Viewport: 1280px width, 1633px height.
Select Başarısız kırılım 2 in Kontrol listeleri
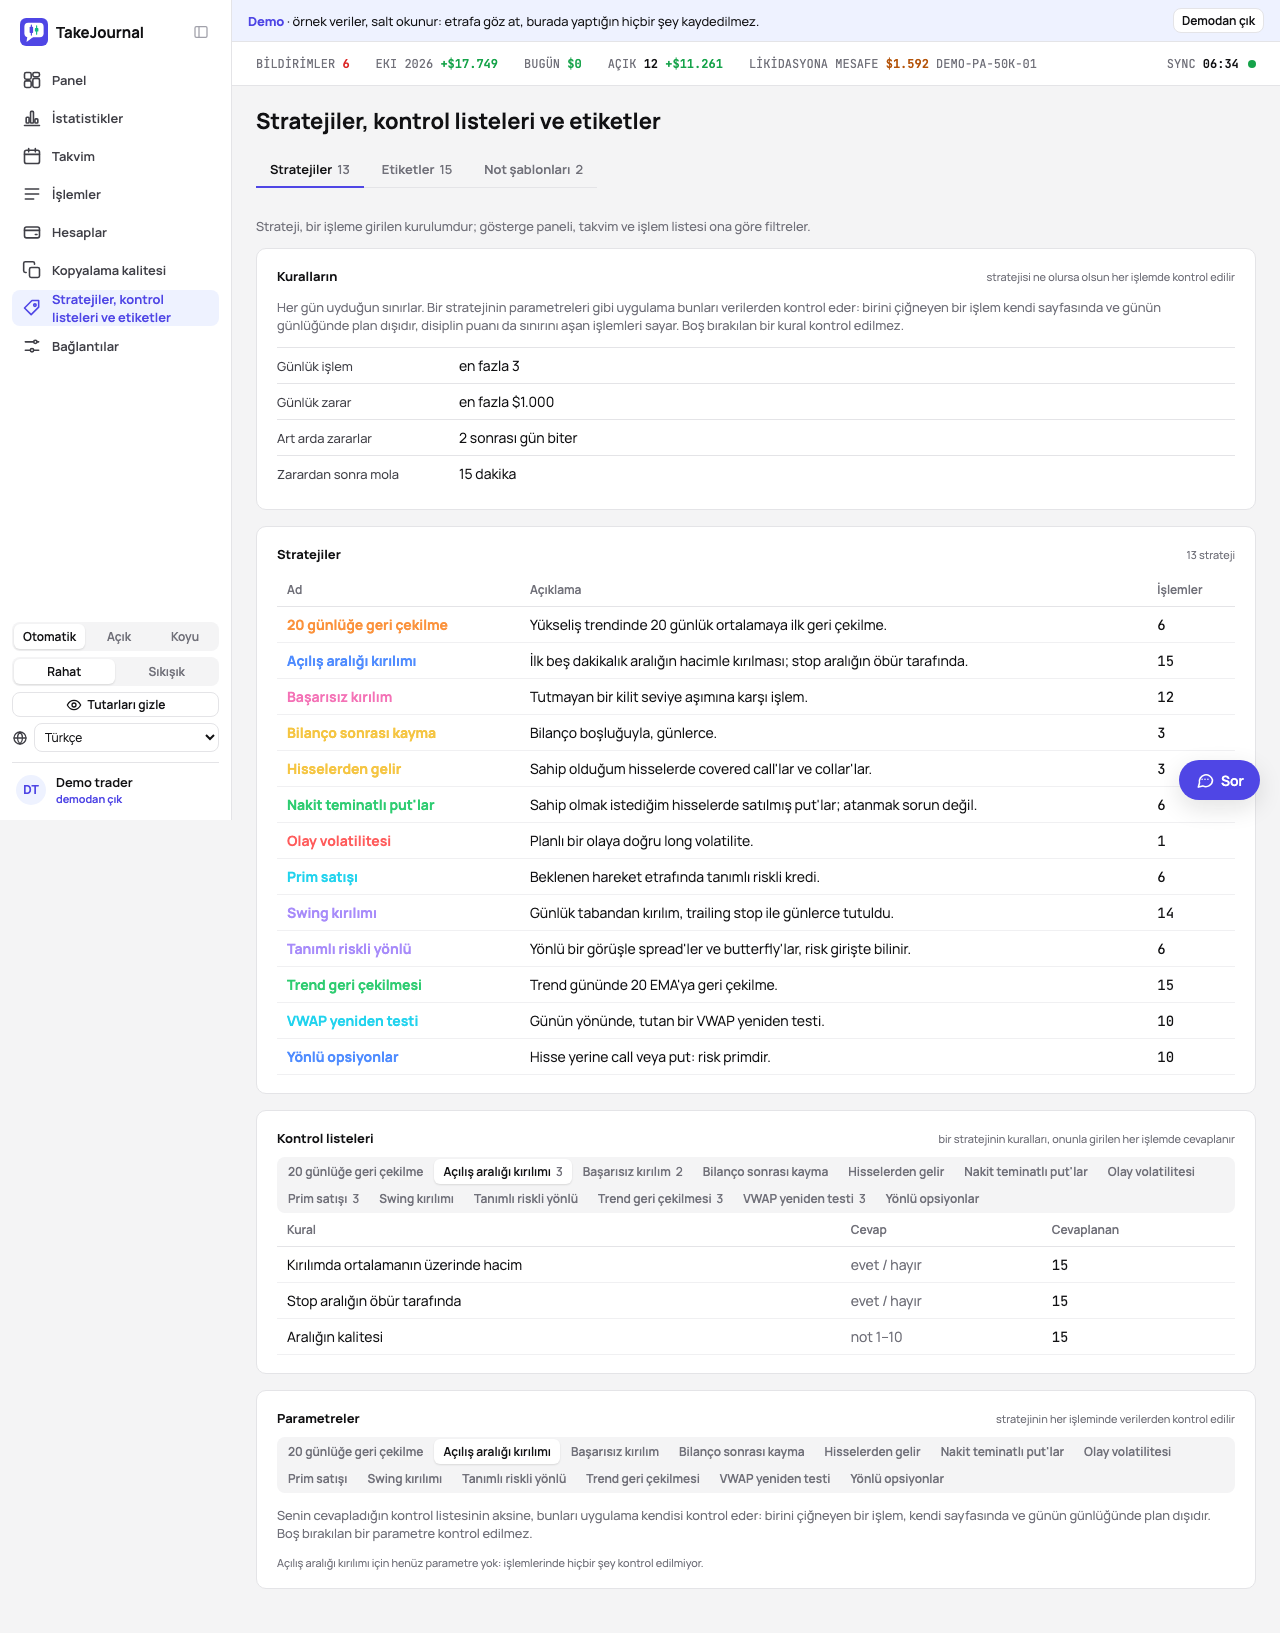[x=633, y=1172]
